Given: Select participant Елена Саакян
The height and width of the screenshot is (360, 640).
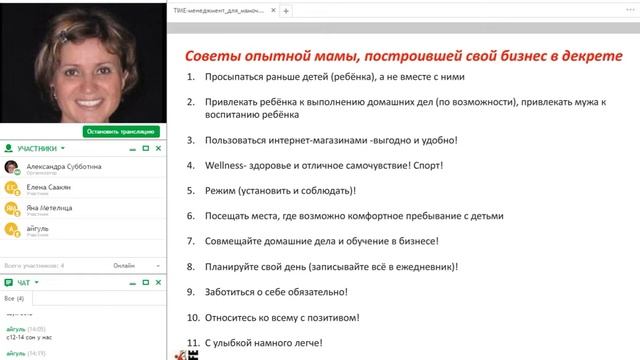Looking at the screenshot, I should coord(83,189).
